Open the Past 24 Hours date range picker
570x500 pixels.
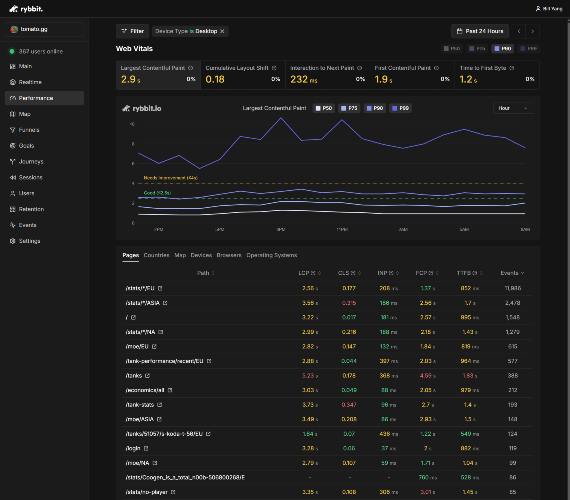480,31
